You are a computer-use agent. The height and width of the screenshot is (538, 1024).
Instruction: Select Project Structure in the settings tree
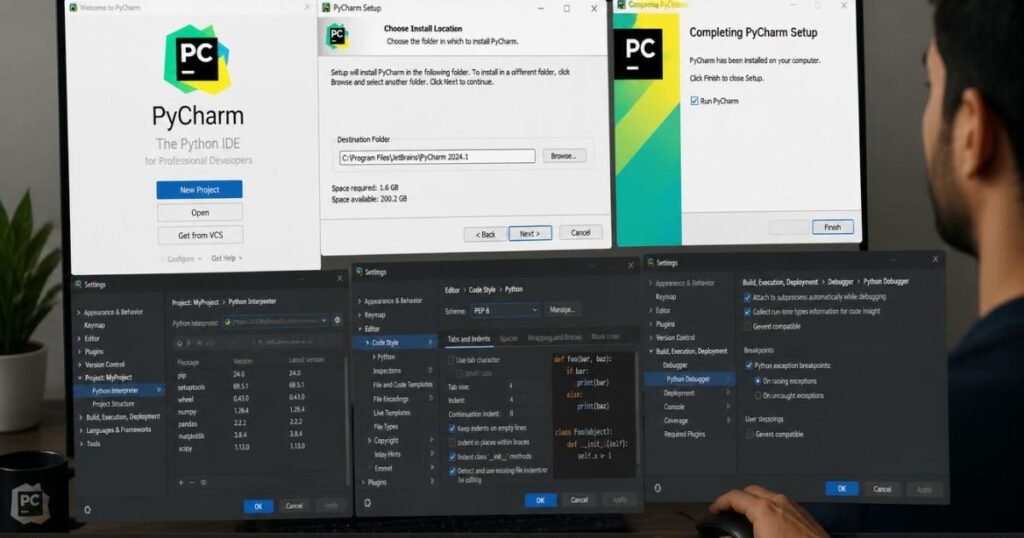coord(113,404)
